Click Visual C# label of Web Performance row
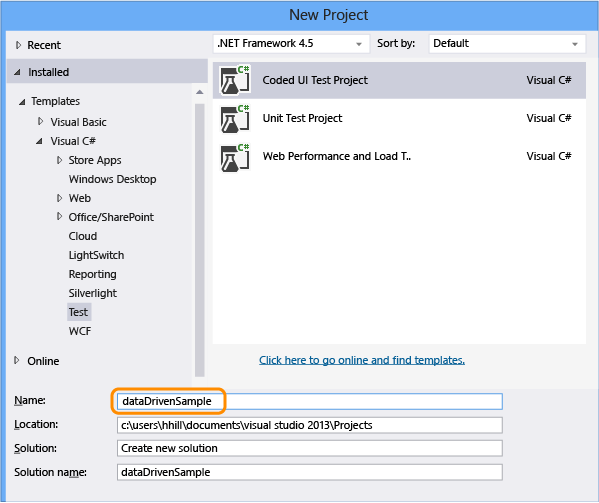The width and height of the screenshot is (599, 503). [x=549, y=157]
